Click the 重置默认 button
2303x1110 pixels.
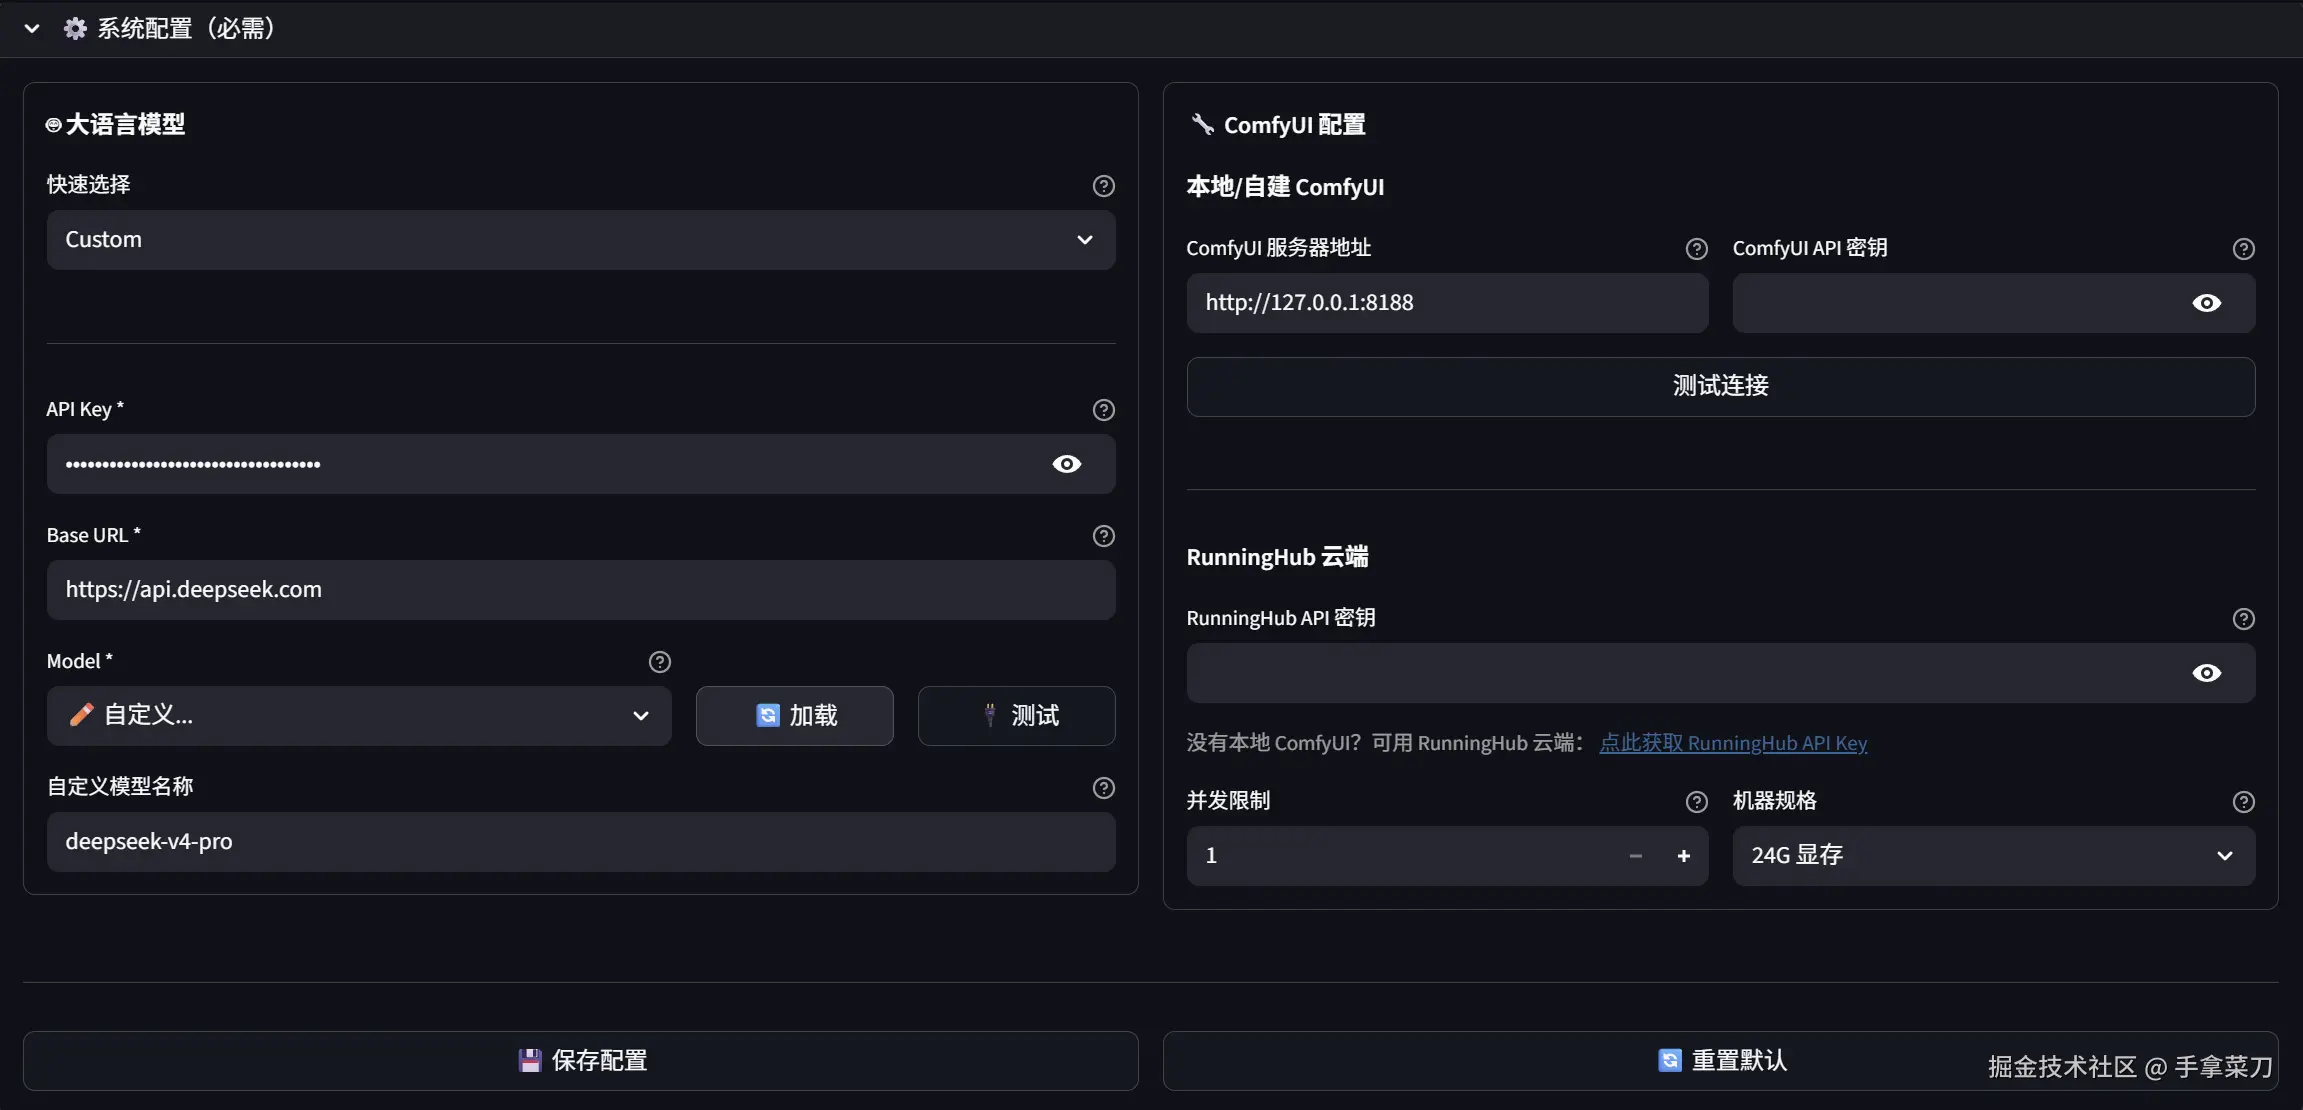(1720, 1061)
